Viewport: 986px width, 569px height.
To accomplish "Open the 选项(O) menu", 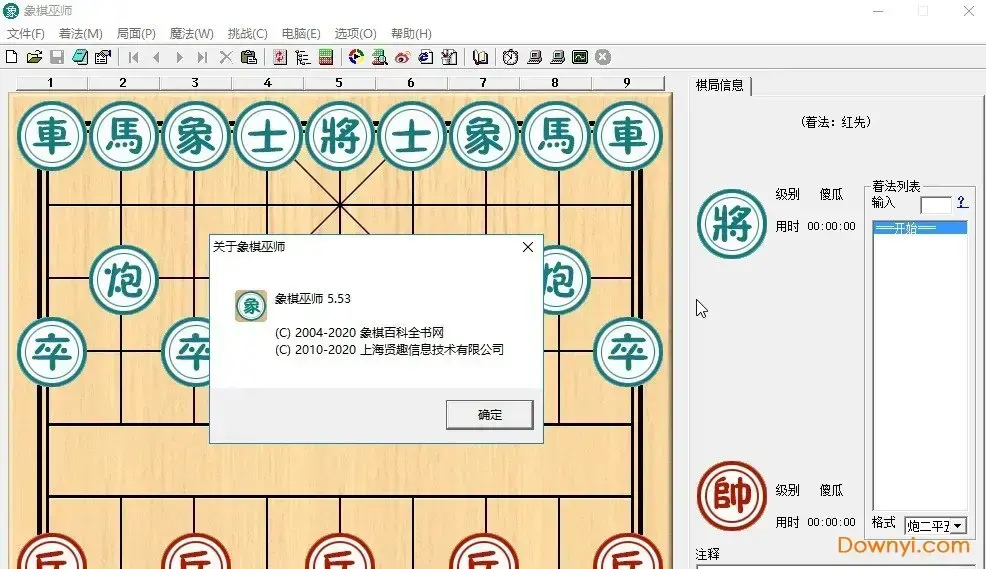I will pyautogui.click(x=355, y=33).
